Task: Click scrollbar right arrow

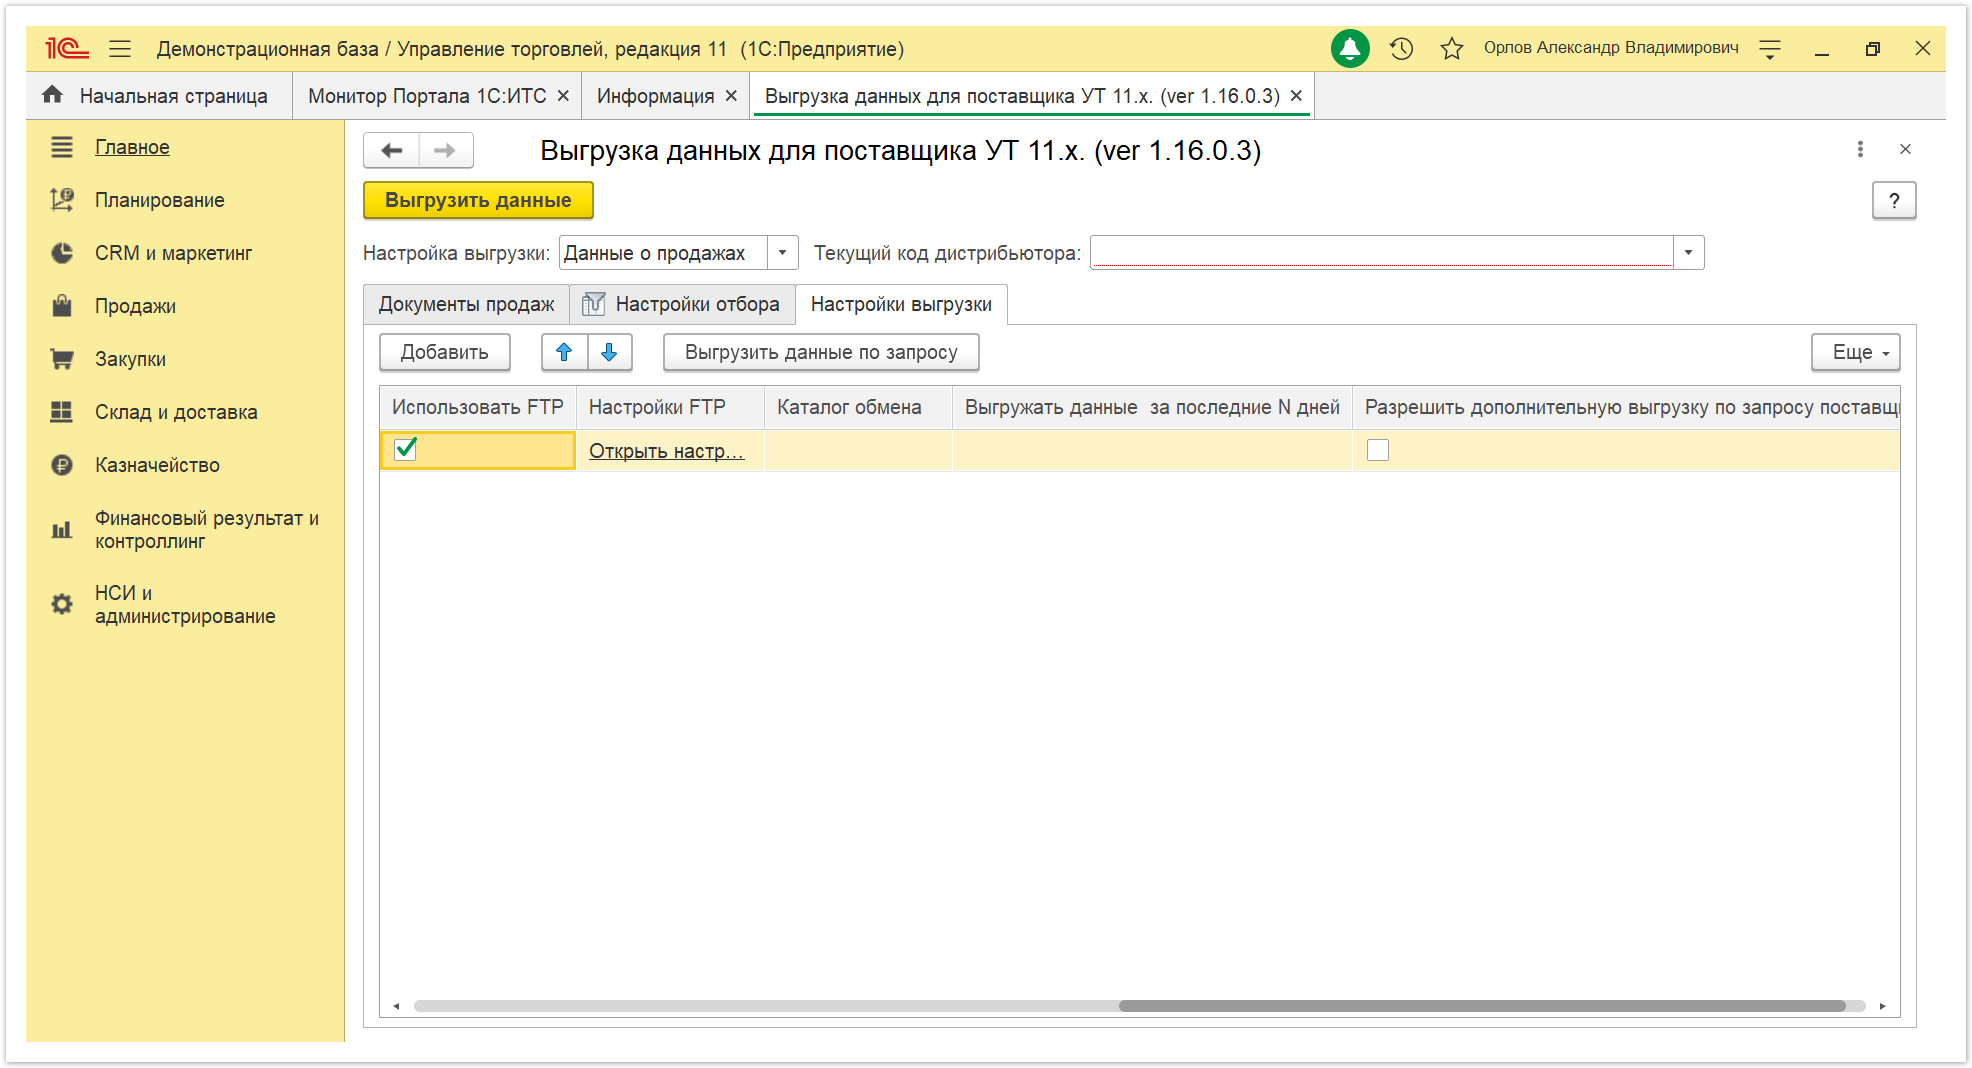Action: click(1882, 1006)
